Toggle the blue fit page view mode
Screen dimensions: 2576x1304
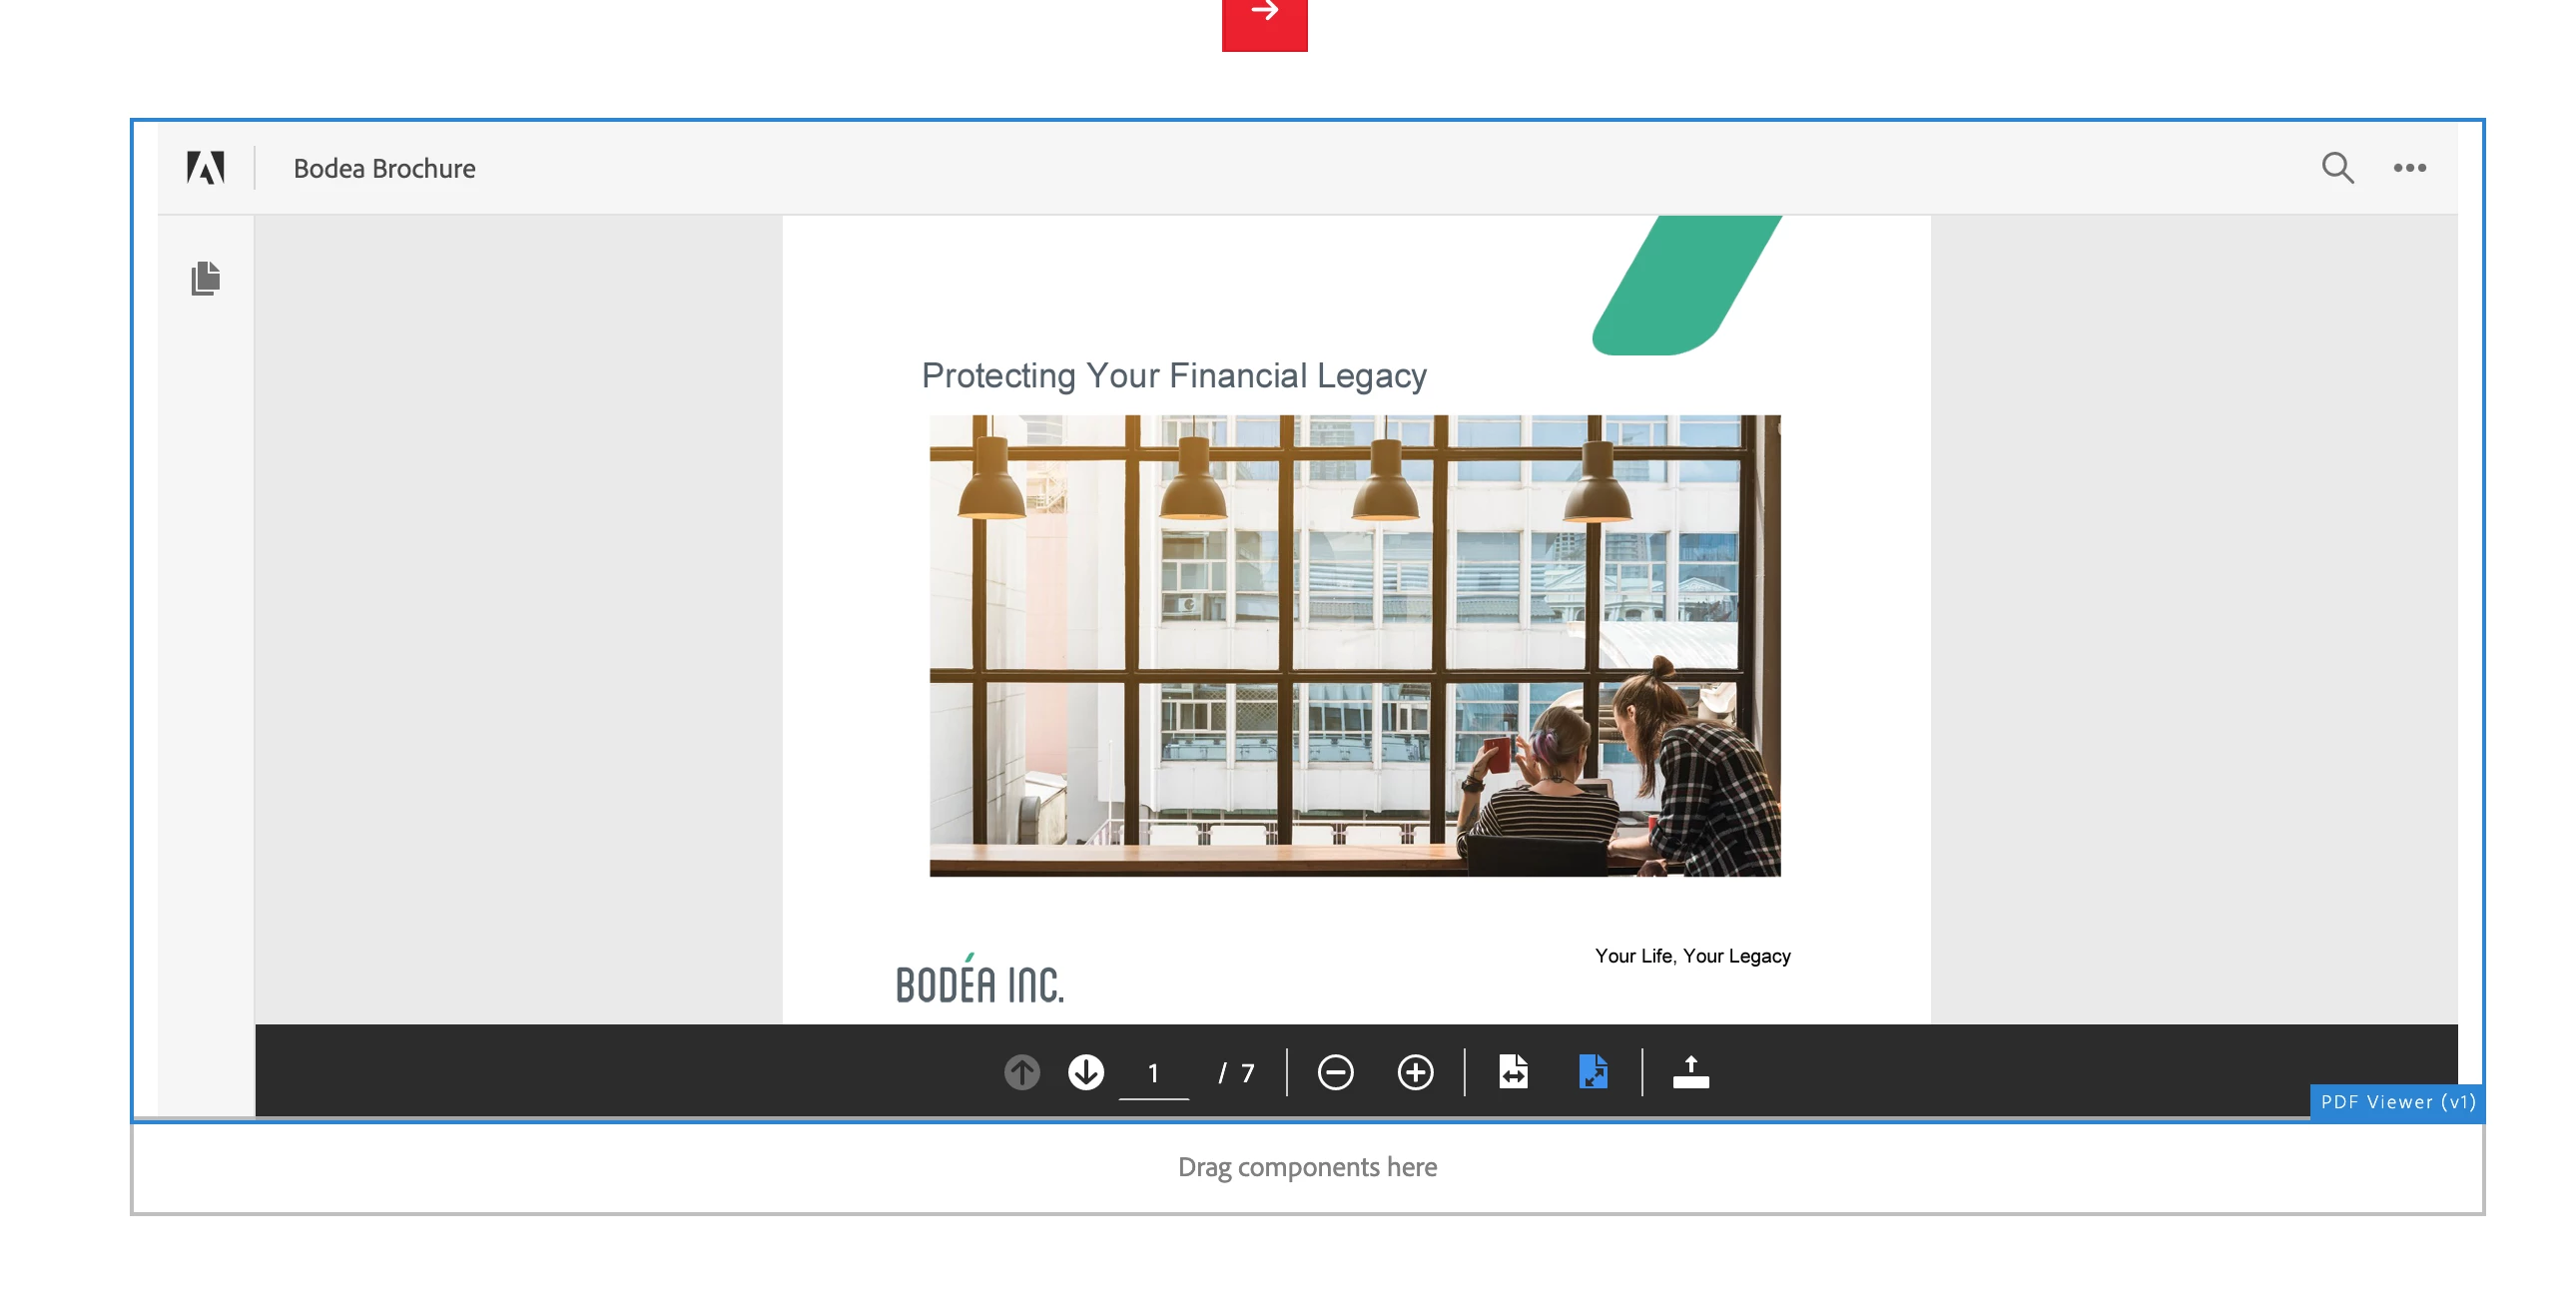[1592, 1072]
